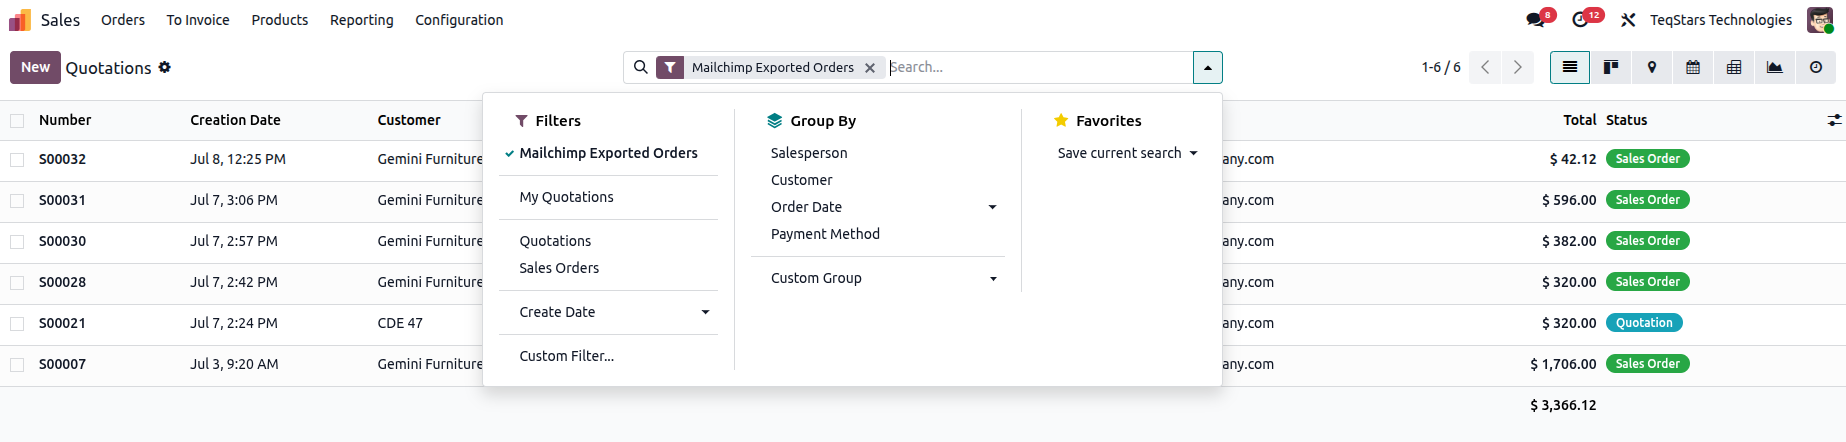
Task: Go to next page of records
Action: click(x=1518, y=67)
